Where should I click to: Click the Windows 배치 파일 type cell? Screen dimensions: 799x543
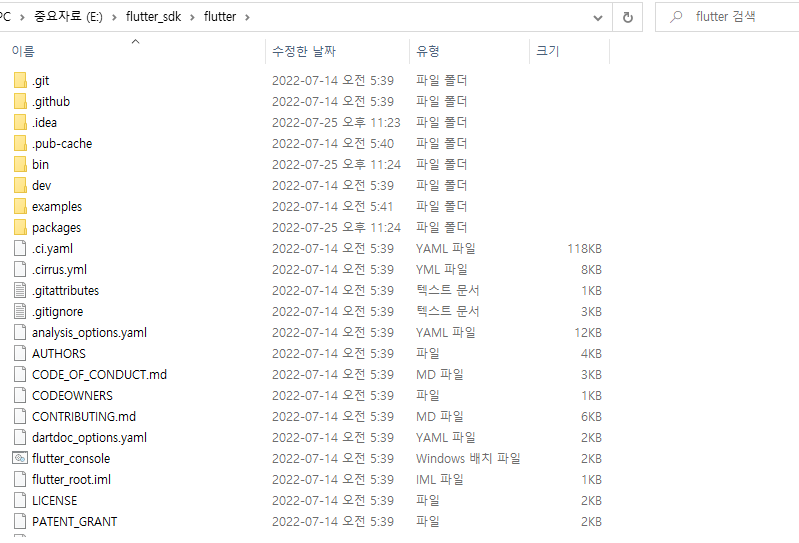coord(468,458)
